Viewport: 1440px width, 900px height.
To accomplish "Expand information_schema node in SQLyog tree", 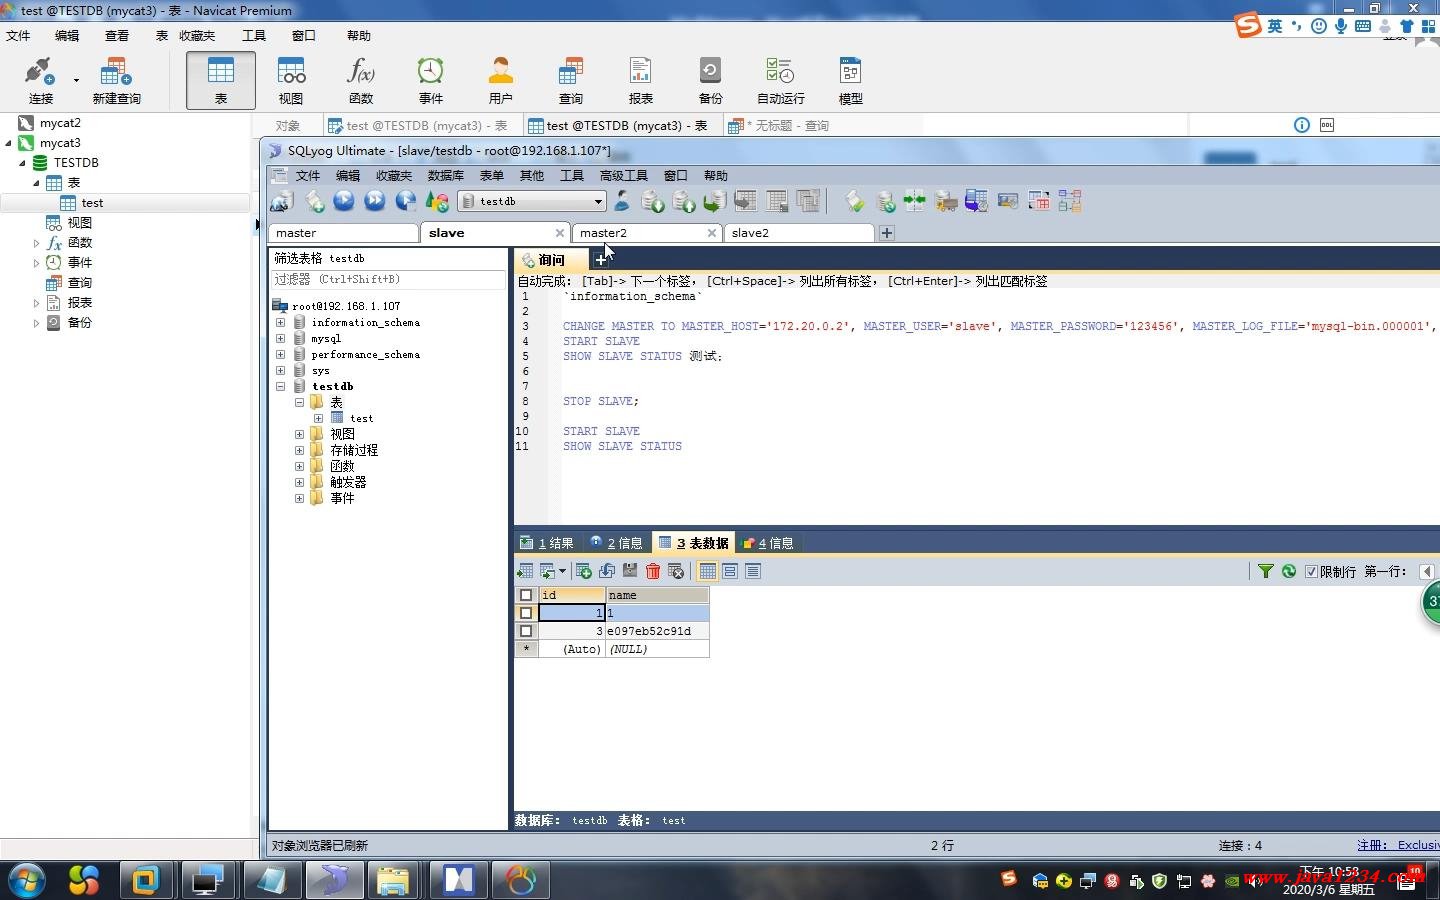I will (281, 322).
